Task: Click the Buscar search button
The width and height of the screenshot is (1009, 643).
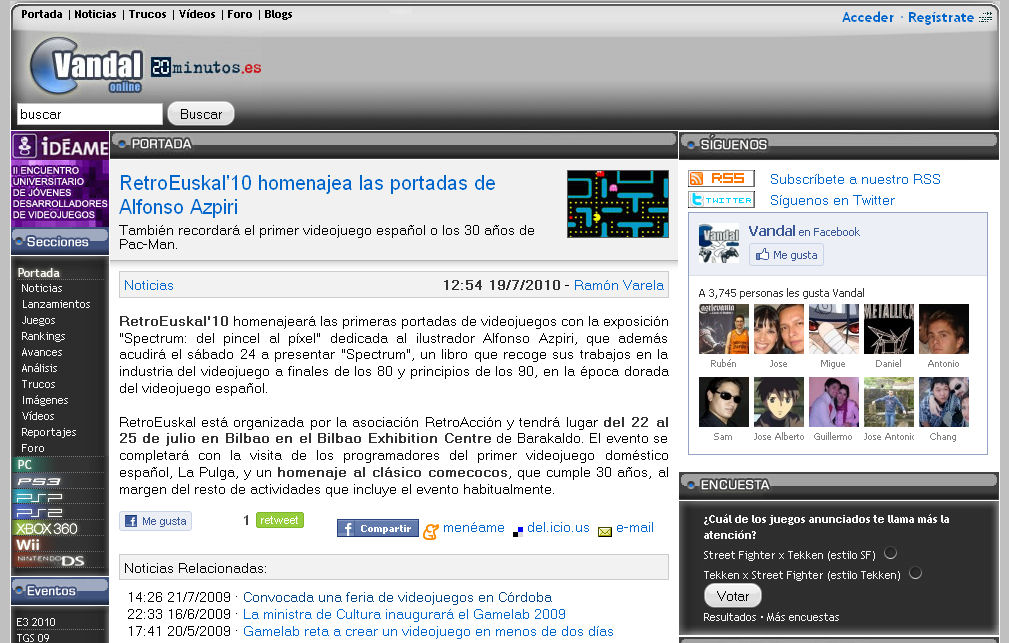Action: pyautogui.click(x=201, y=114)
